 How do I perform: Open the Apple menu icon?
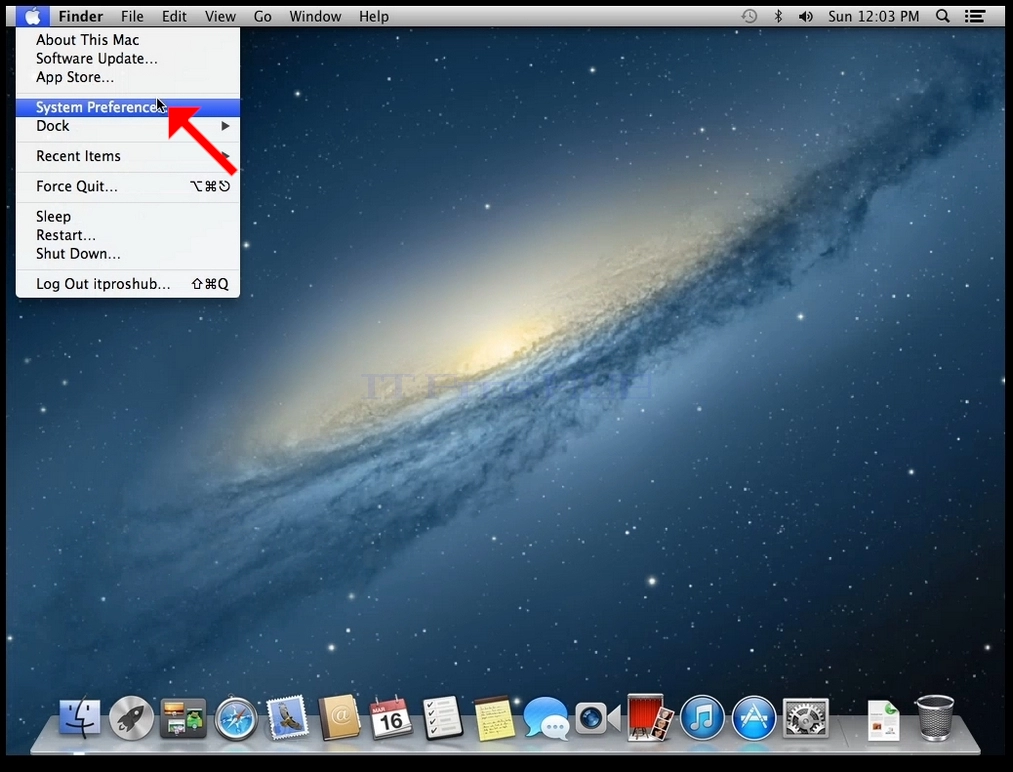click(x=32, y=16)
